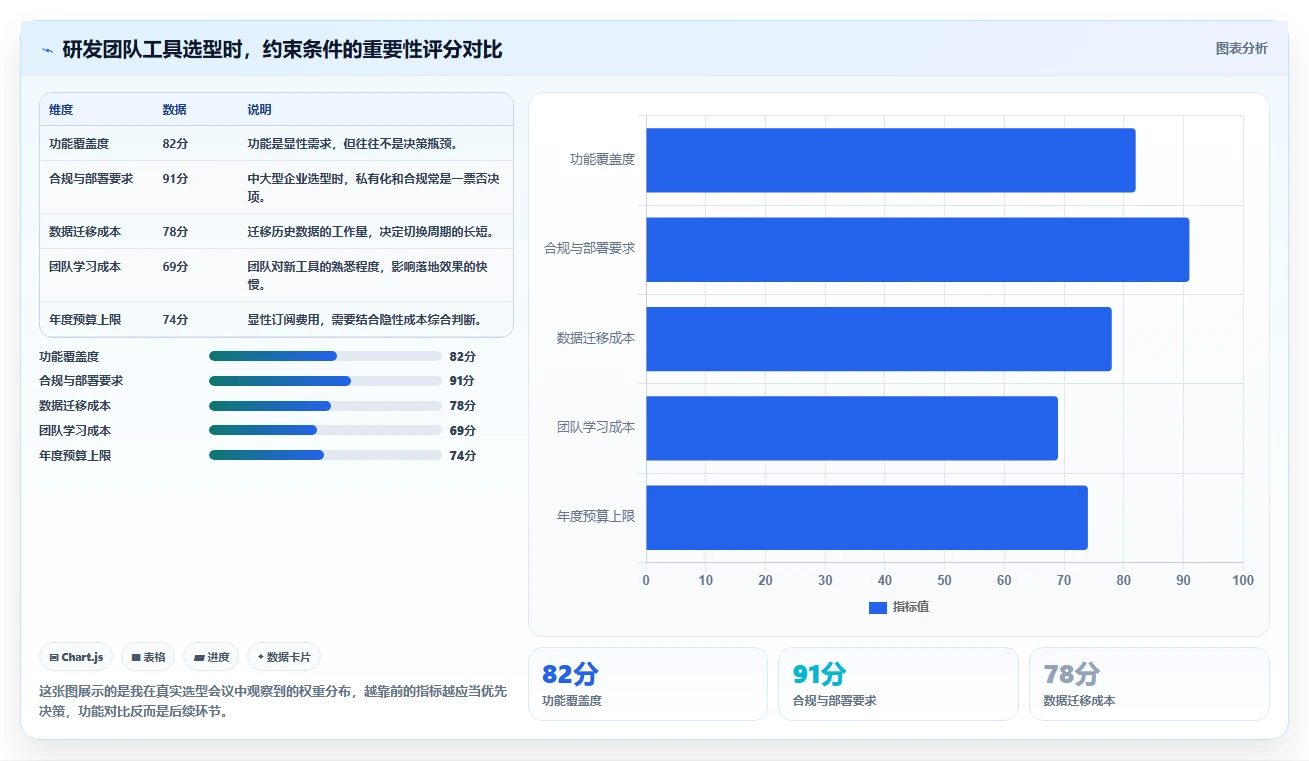Image resolution: width=1309 pixels, height=761 pixels.
Task: Select the 功能覆盖度 table row cell
Action: [x=79, y=143]
